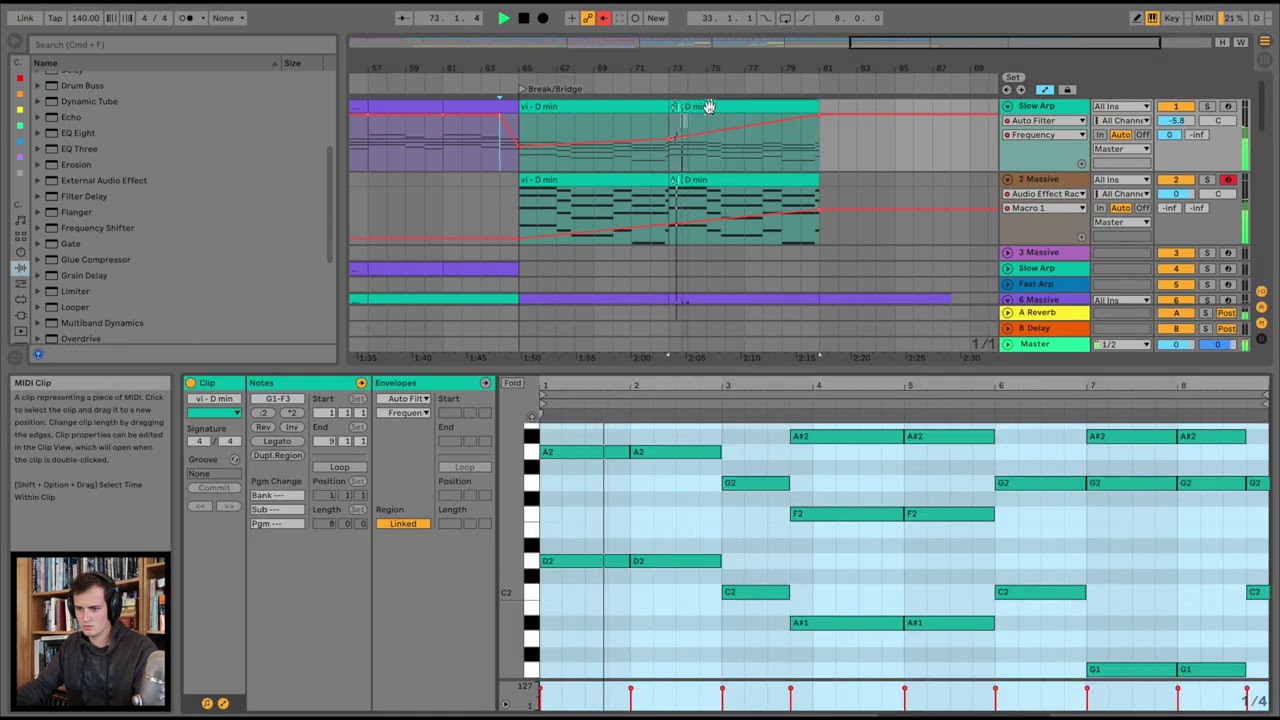
Task: Toggle Follow playback button
Action: [402, 18]
